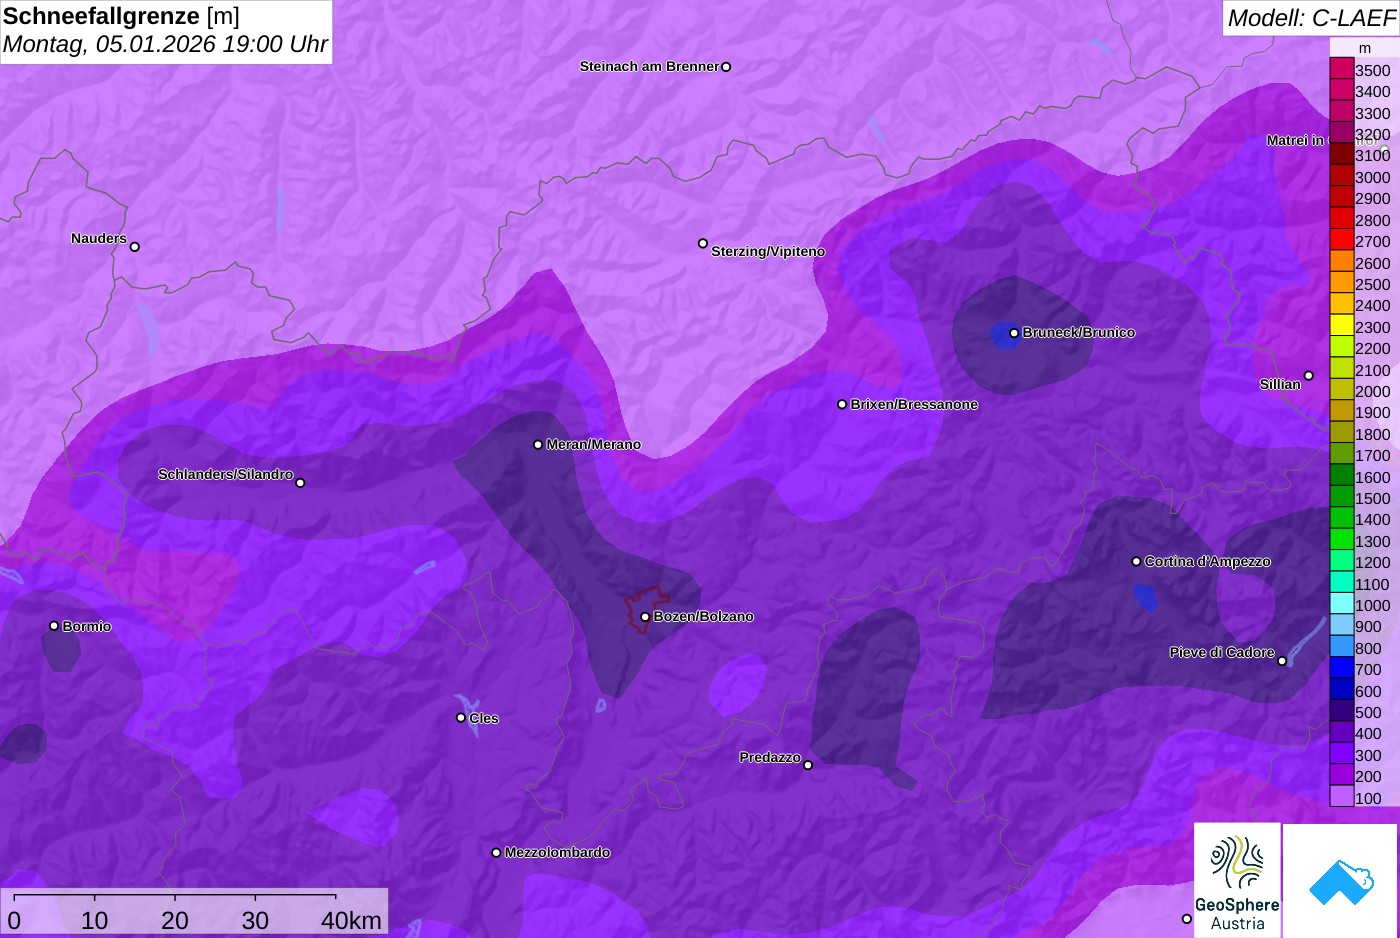
Task: Click the blue arrow-and-cloud logo
Action: click(1340, 880)
